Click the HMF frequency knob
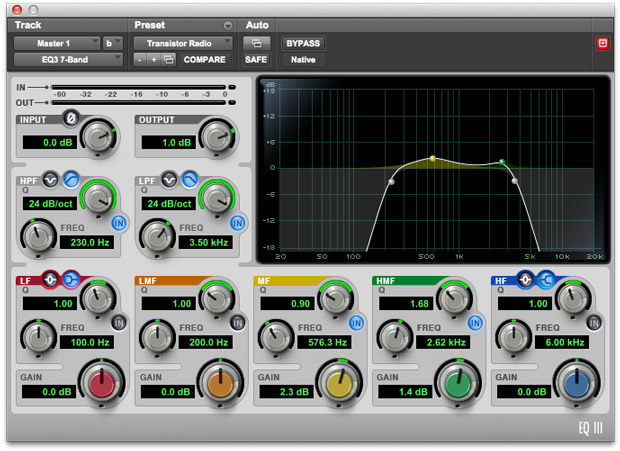Image resolution: width=620 pixels, height=451 pixels. (x=395, y=337)
